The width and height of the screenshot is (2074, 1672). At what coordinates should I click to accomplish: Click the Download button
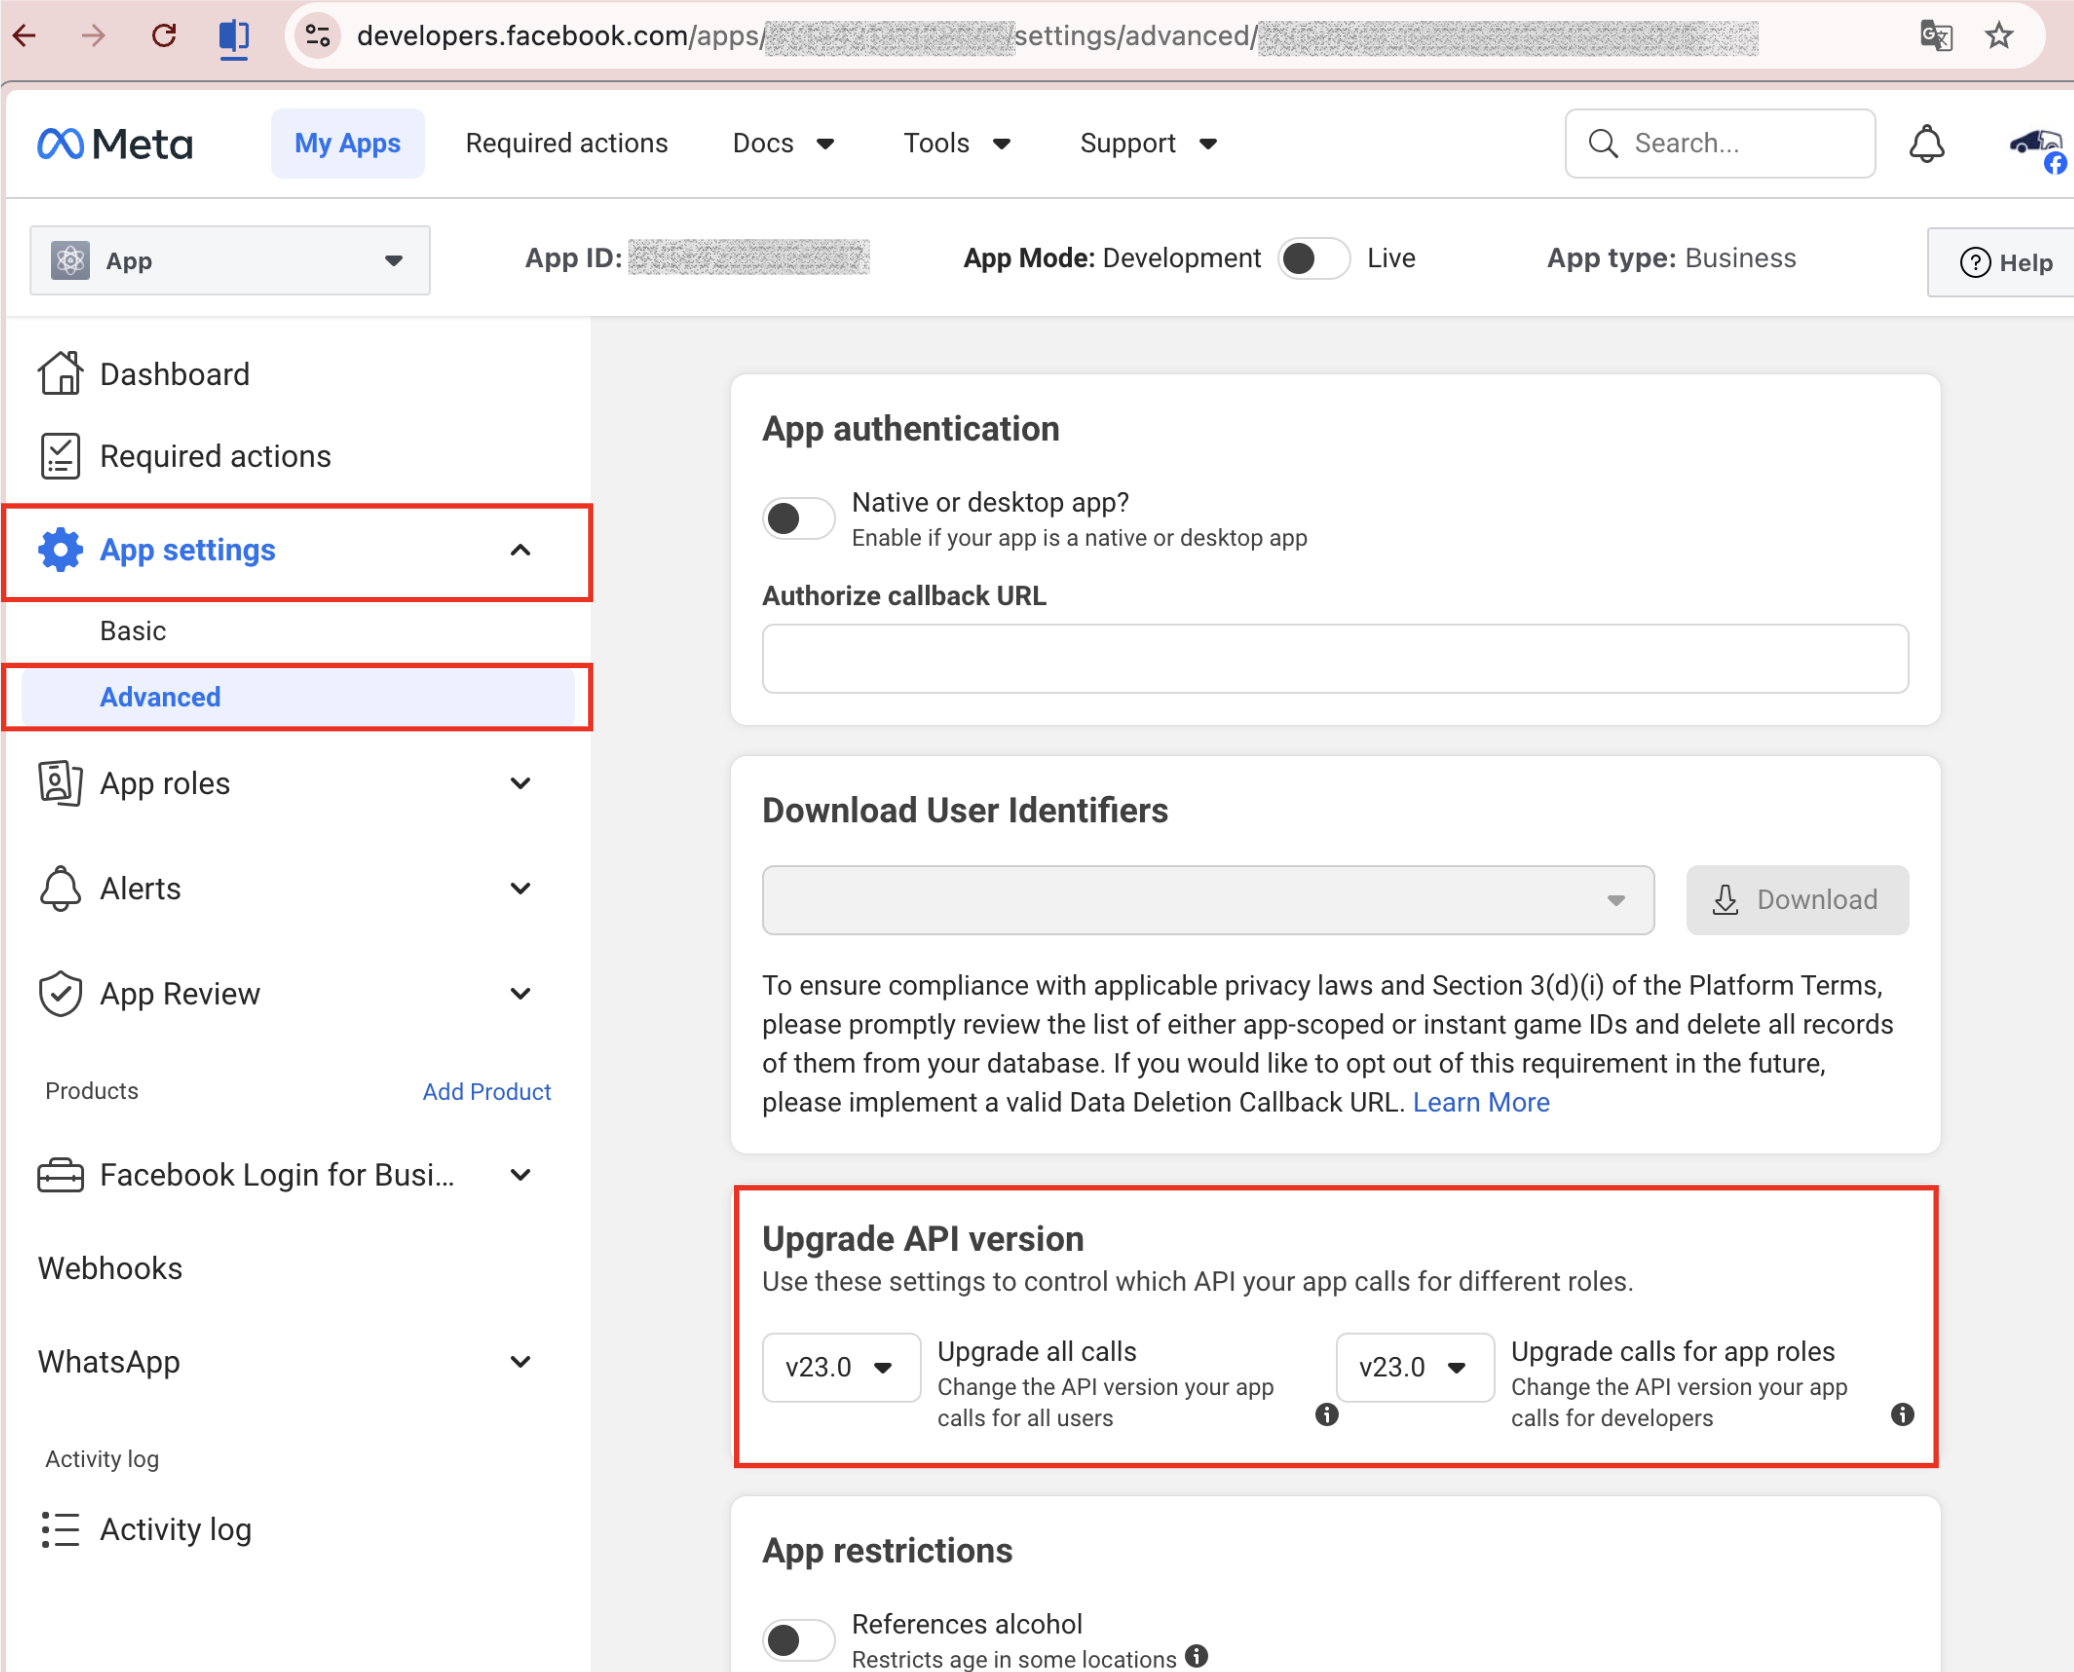coord(1797,900)
